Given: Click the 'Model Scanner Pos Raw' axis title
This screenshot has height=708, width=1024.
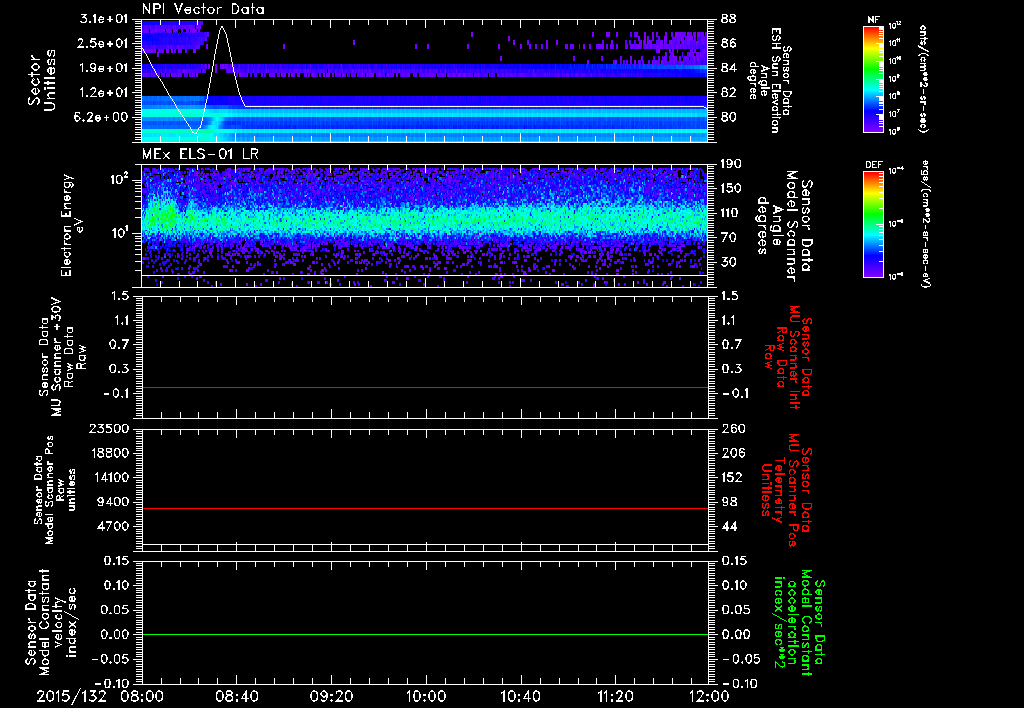Looking at the screenshot, I should pos(55,490).
